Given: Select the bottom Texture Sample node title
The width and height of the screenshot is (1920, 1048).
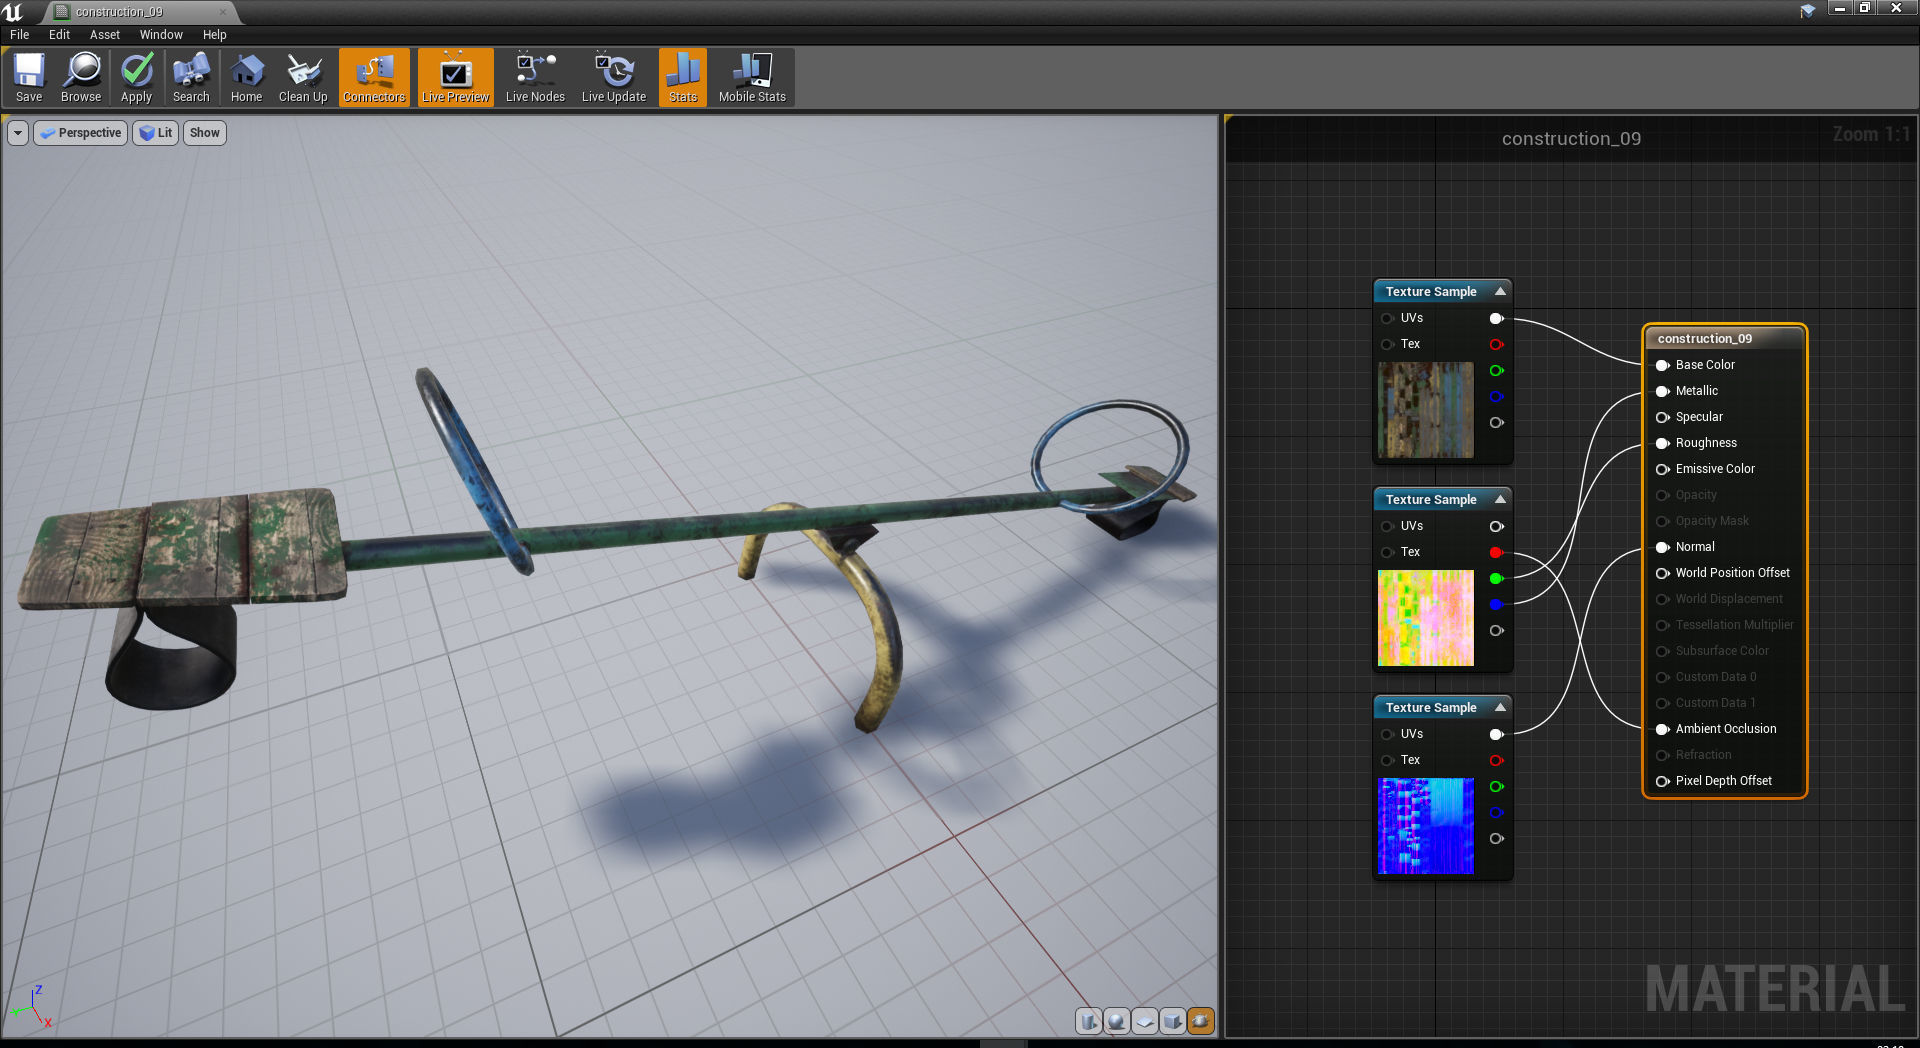Looking at the screenshot, I should click(x=1431, y=707).
